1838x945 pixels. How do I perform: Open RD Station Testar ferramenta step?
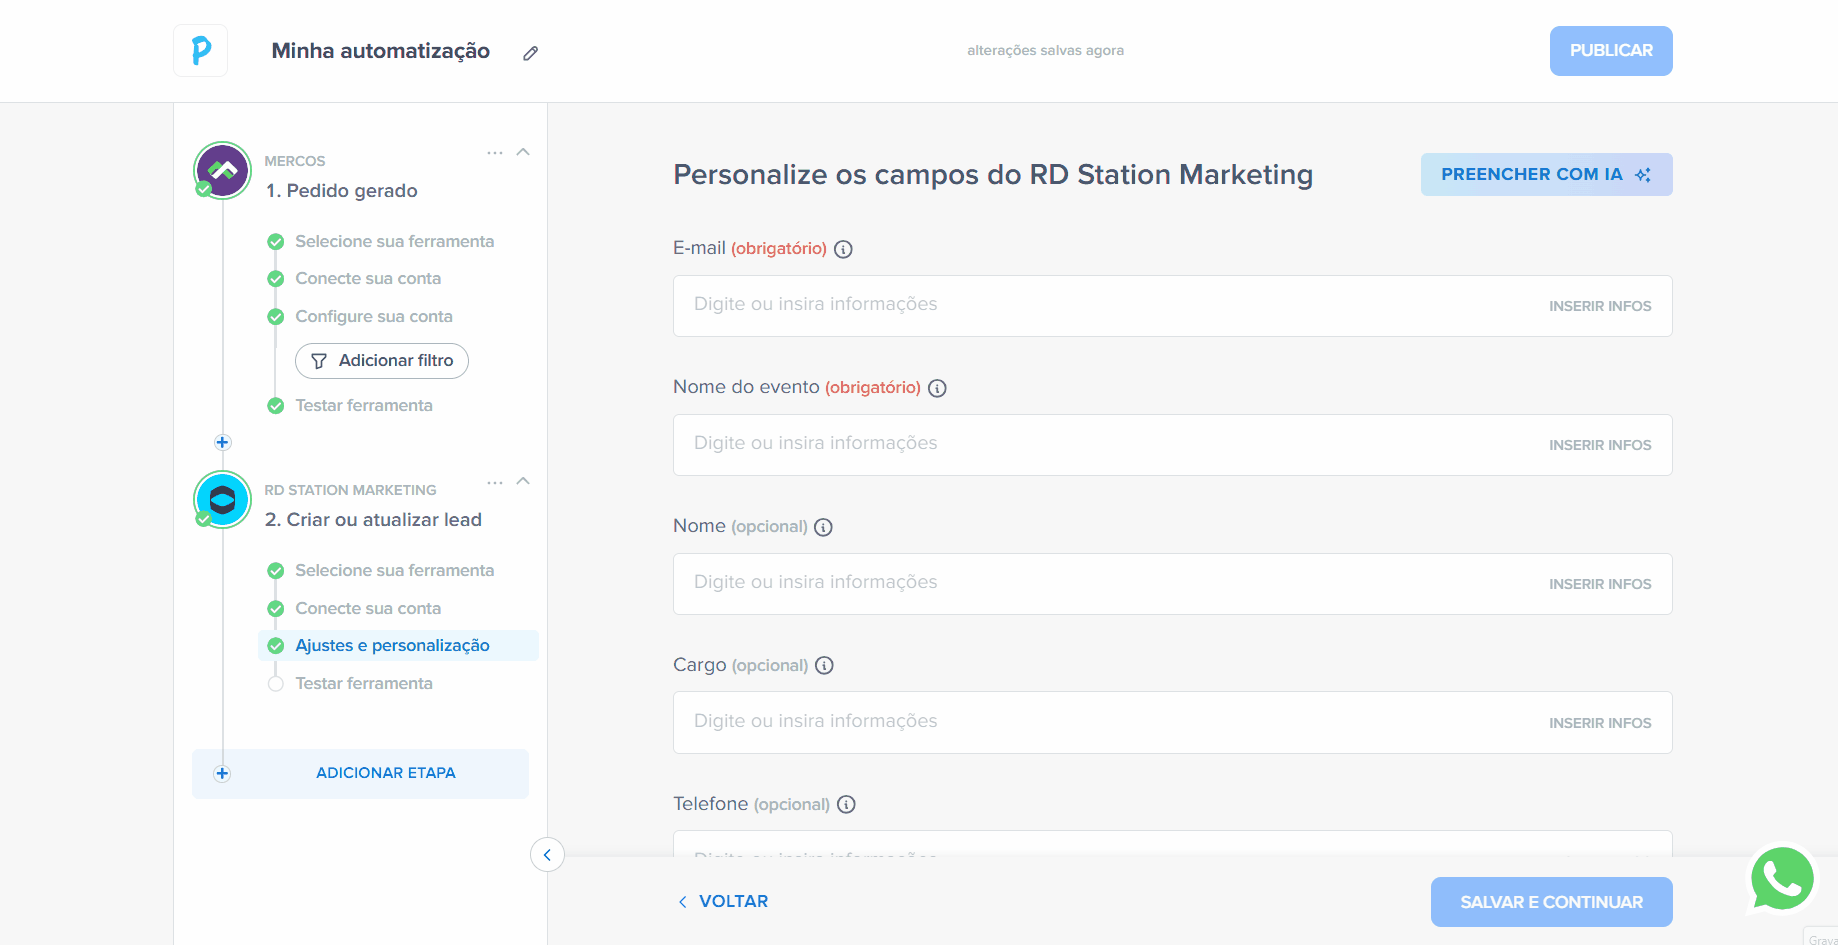tap(363, 683)
